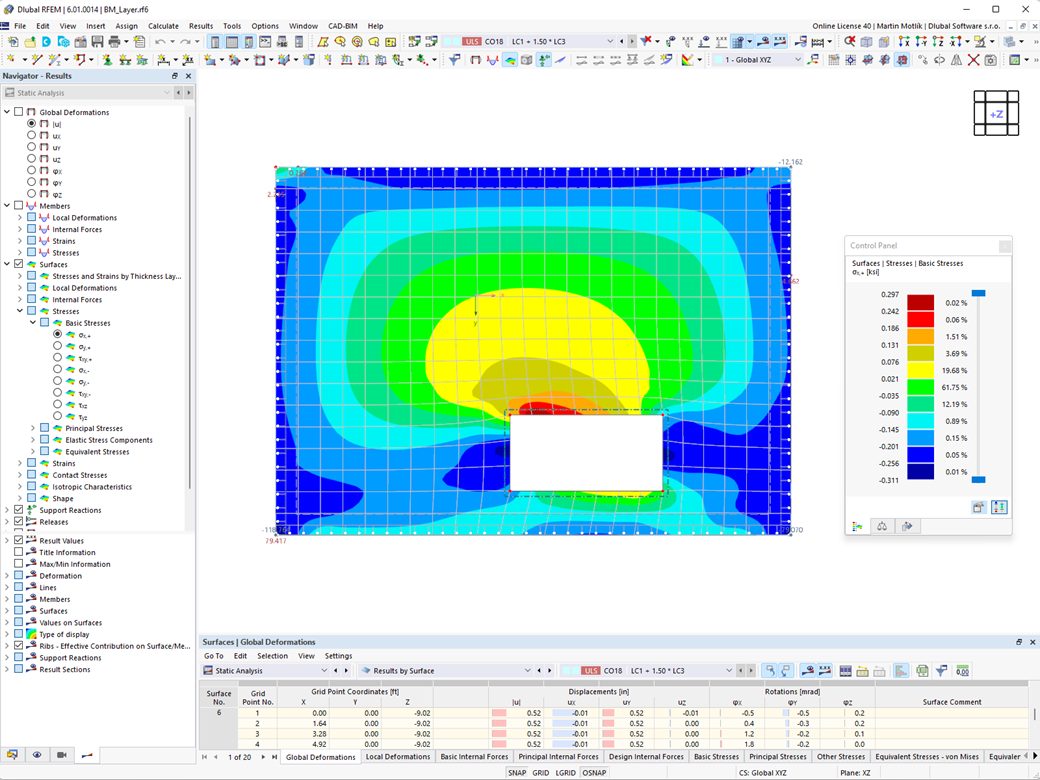Click the New Model icon in the top toolbar
The image size is (1040, 780).
(14, 41)
